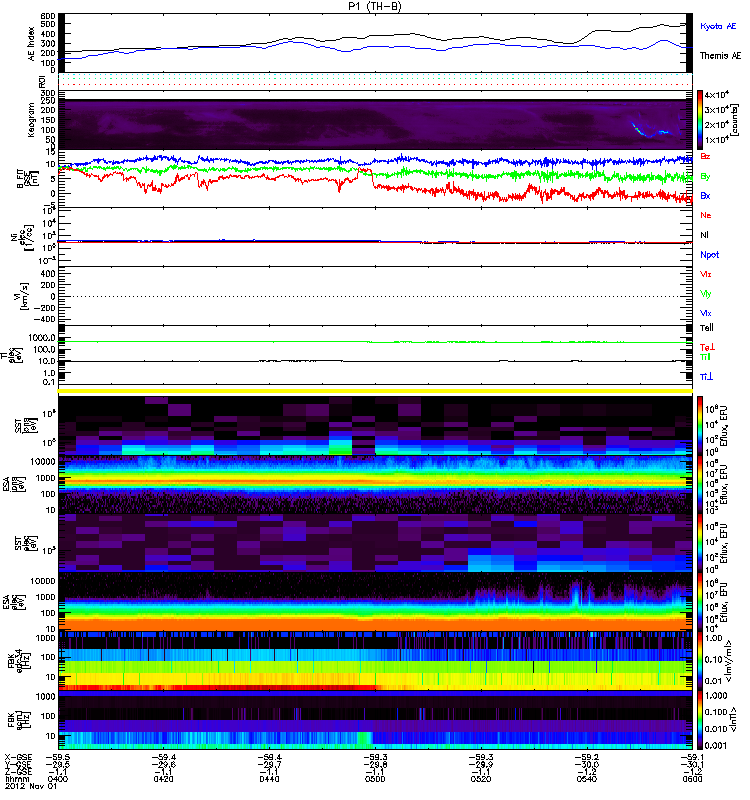
Task: Click the "FBK scm1 [Hz]" axis label
Action: pyautogui.click(x=17, y=719)
